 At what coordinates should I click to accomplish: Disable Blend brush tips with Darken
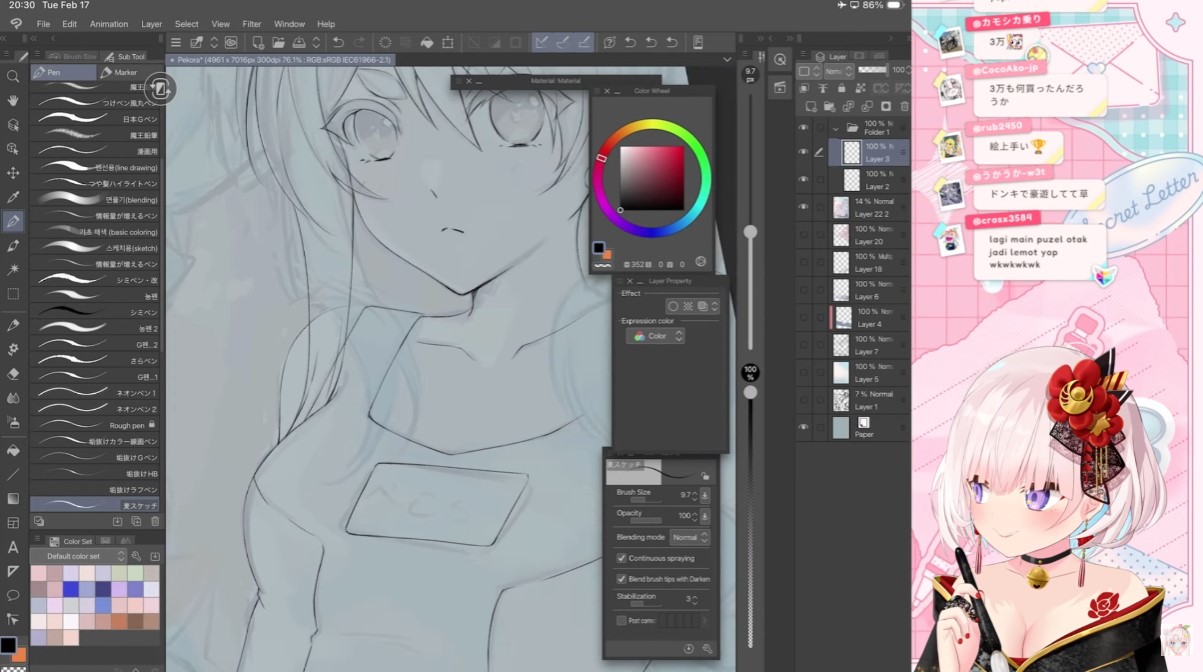621,579
